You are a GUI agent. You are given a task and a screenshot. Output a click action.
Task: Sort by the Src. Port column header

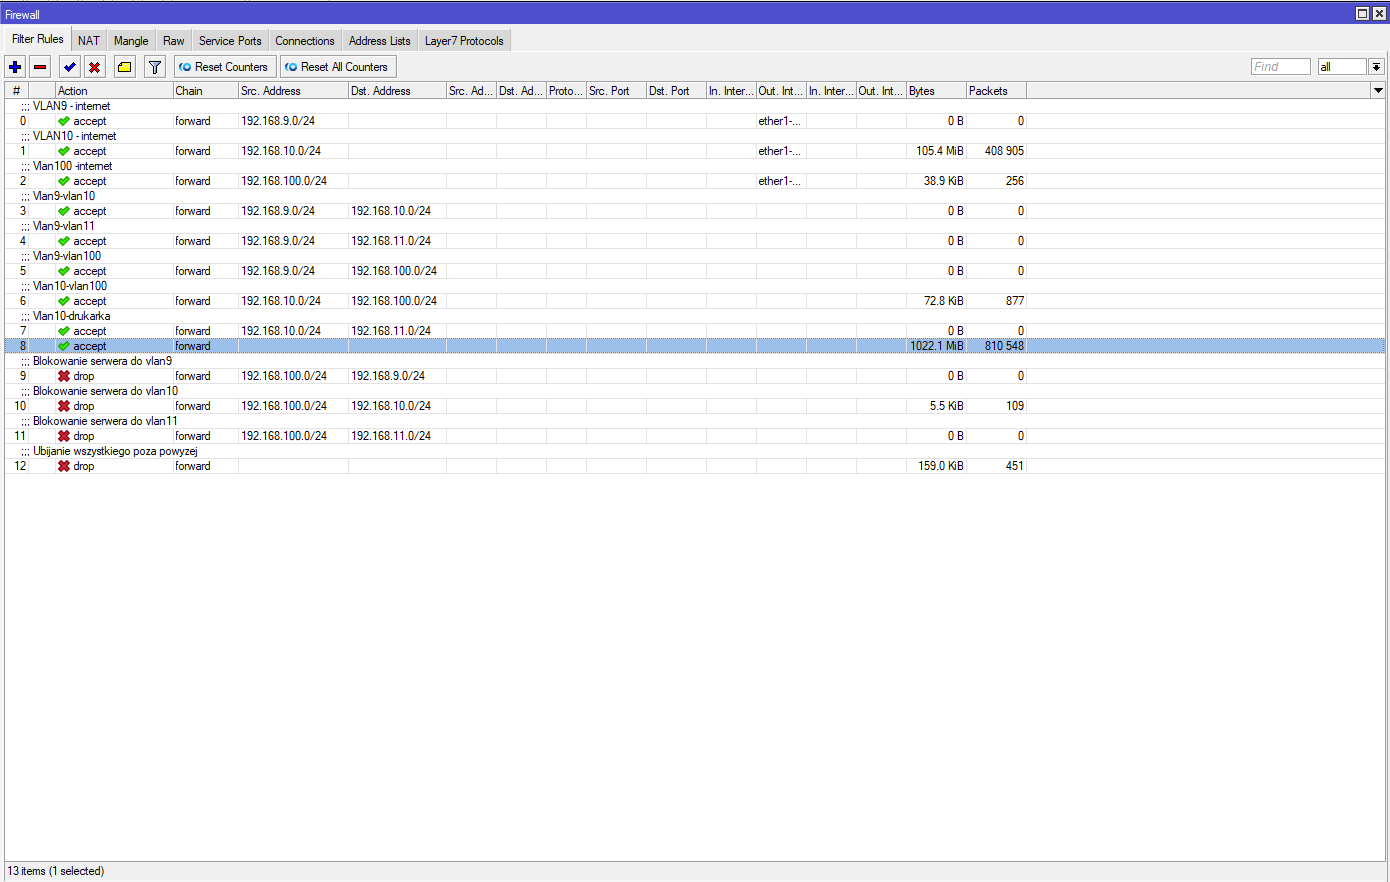[x=616, y=91]
